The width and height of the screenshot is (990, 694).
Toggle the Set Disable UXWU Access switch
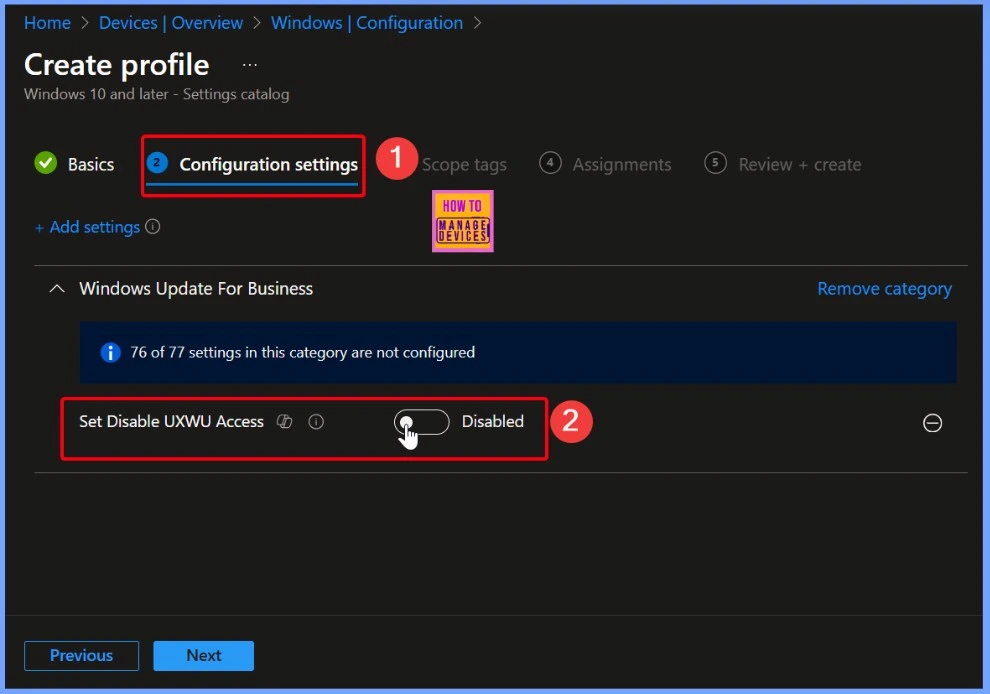(421, 422)
